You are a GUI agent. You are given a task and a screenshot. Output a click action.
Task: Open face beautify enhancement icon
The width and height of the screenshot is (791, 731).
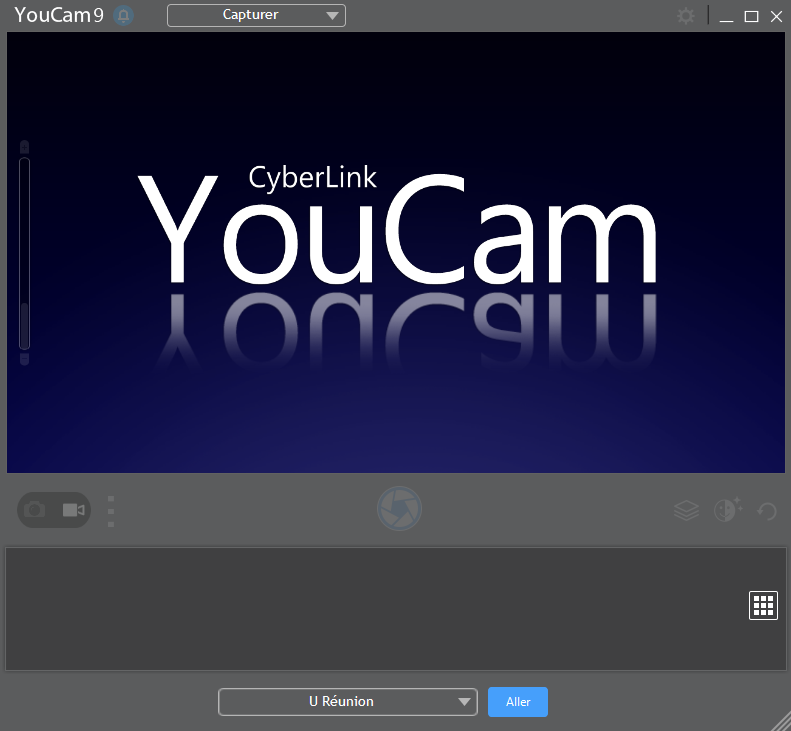[x=727, y=510]
